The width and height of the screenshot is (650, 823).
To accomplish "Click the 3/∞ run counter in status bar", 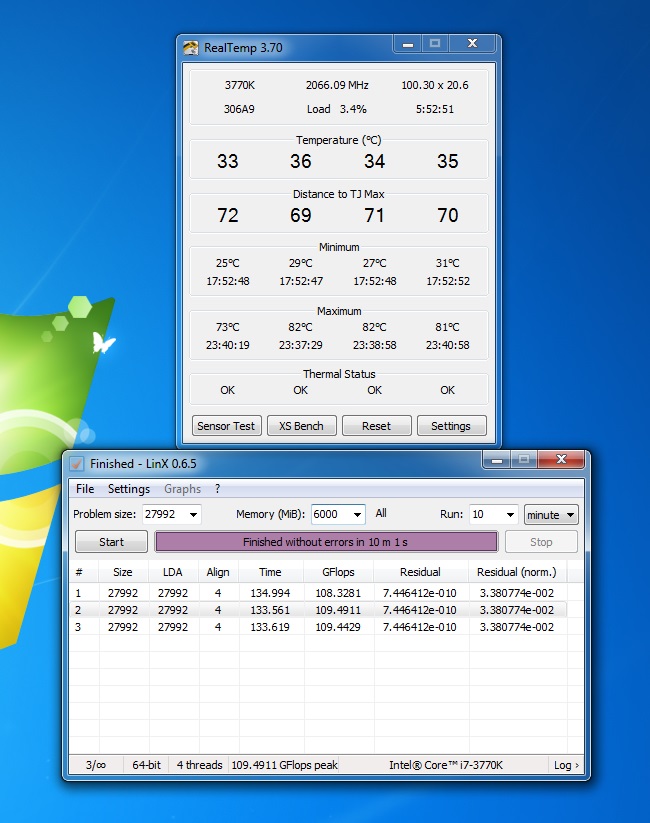I will [96, 765].
